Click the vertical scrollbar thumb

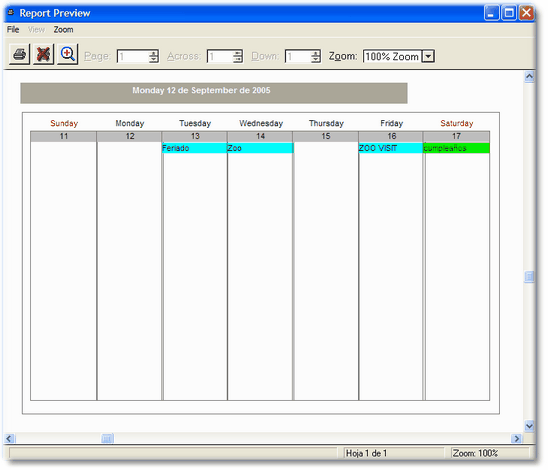click(529, 277)
